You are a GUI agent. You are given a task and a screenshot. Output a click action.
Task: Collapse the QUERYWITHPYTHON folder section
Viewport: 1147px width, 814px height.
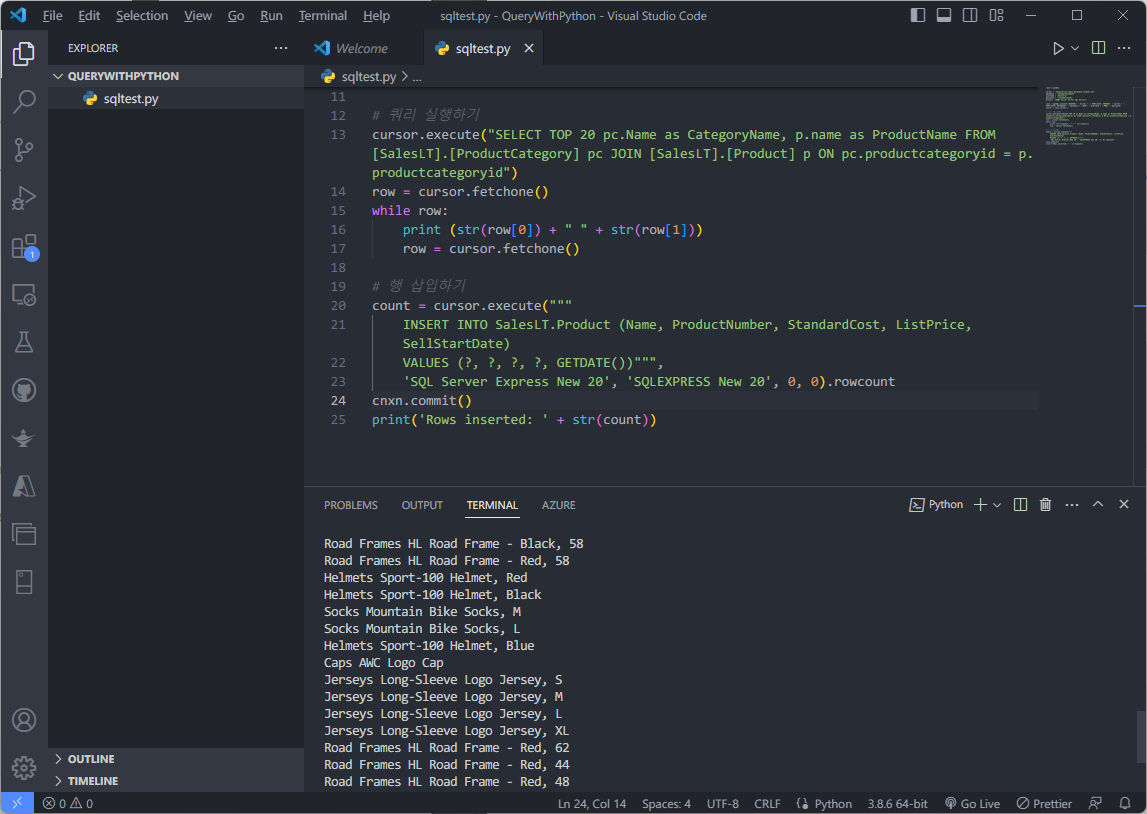176,76
